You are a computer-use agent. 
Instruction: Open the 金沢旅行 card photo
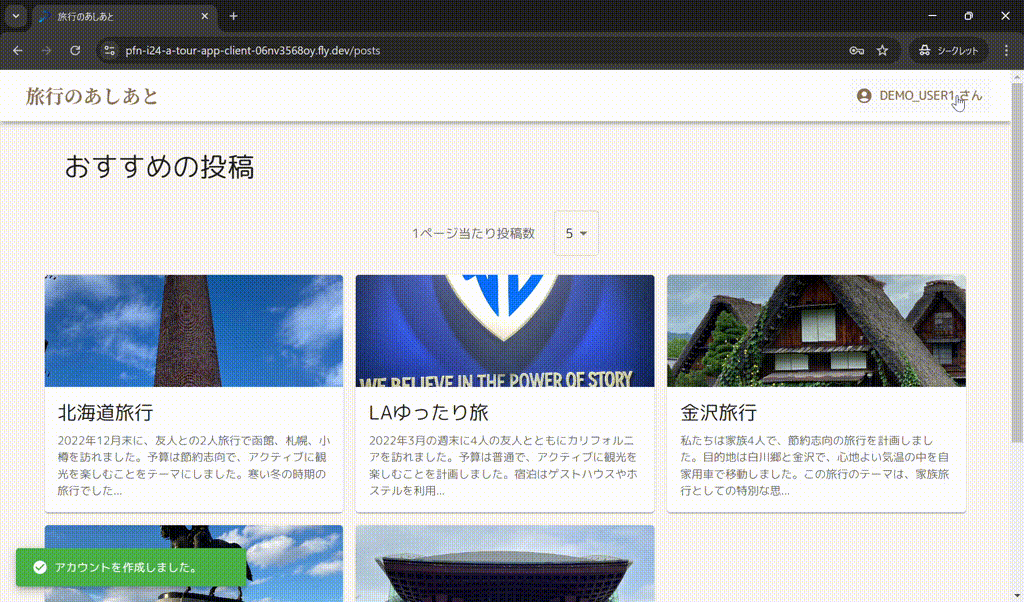(816, 331)
